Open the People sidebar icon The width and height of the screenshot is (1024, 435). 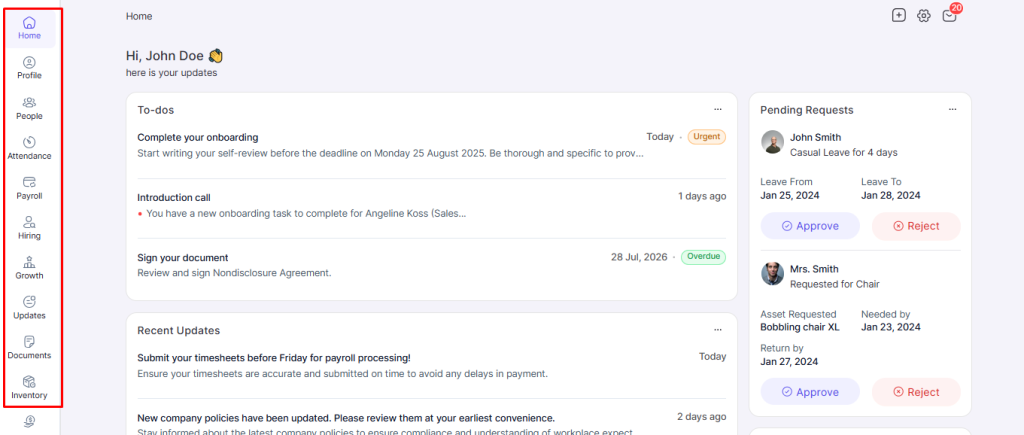(29, 108)
